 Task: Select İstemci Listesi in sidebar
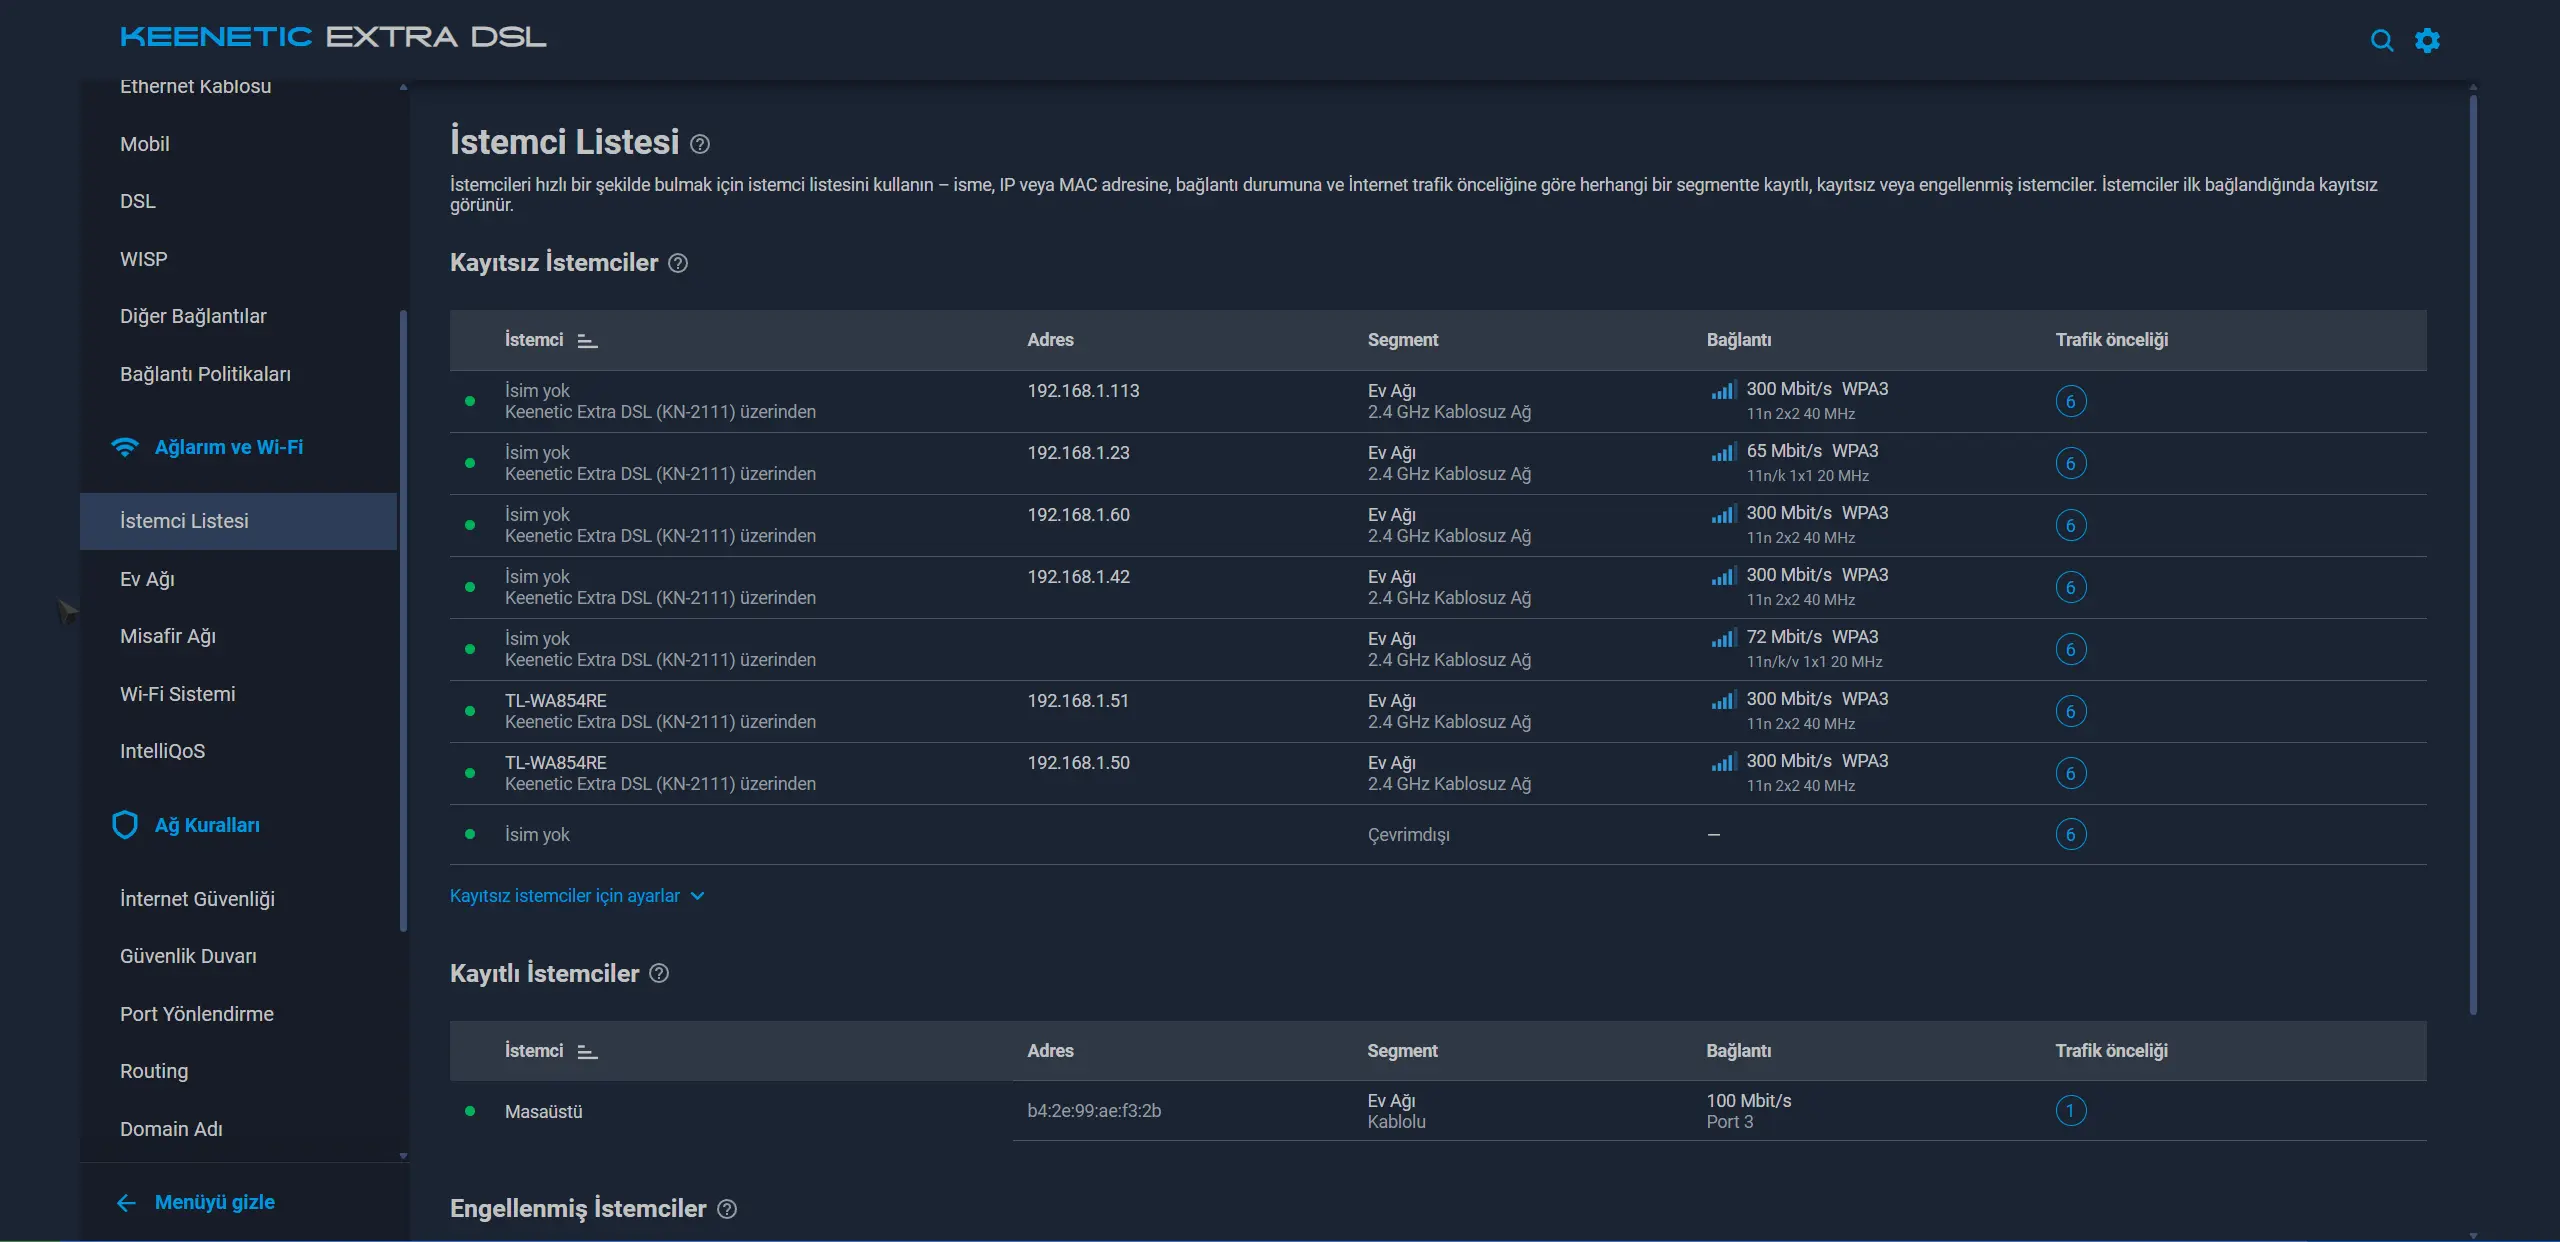(x=238, y=521)
